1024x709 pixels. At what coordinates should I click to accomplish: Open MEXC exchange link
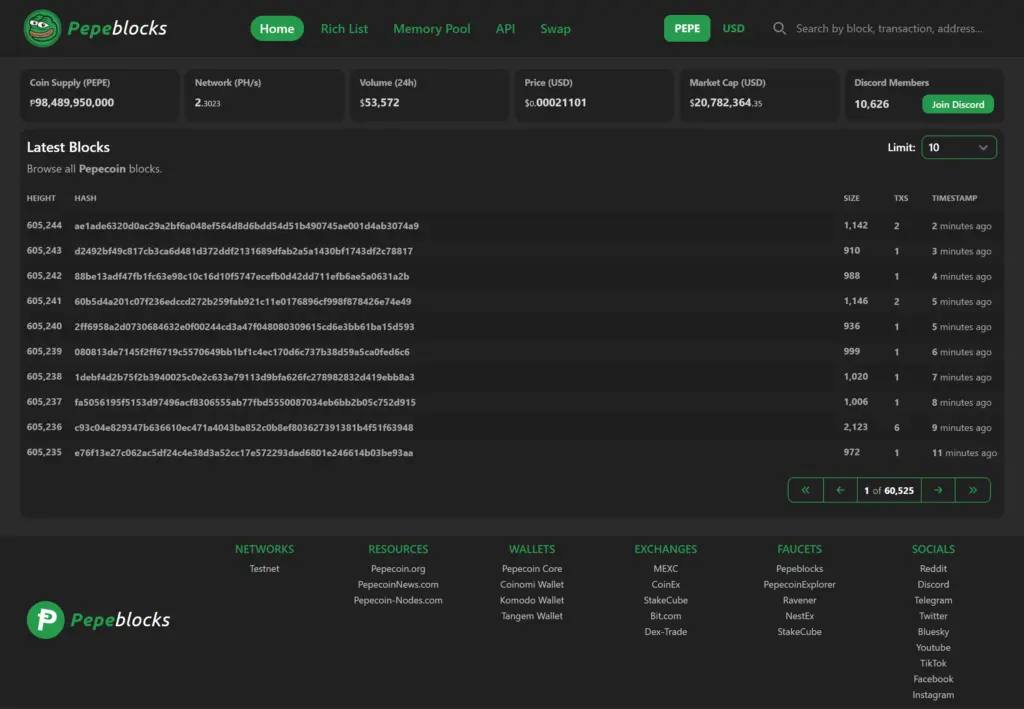pos(665,569)
